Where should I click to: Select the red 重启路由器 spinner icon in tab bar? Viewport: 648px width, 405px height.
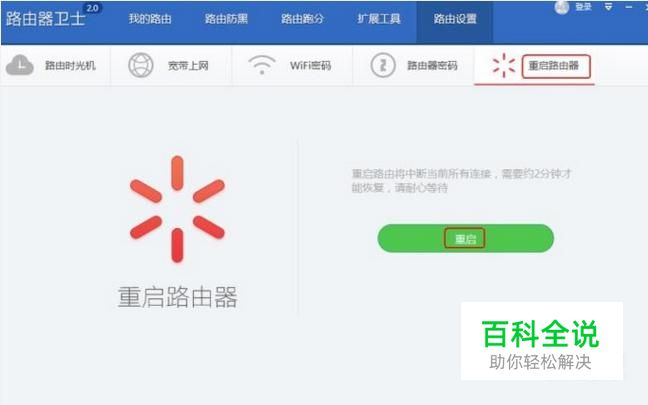tap(504, 65)
